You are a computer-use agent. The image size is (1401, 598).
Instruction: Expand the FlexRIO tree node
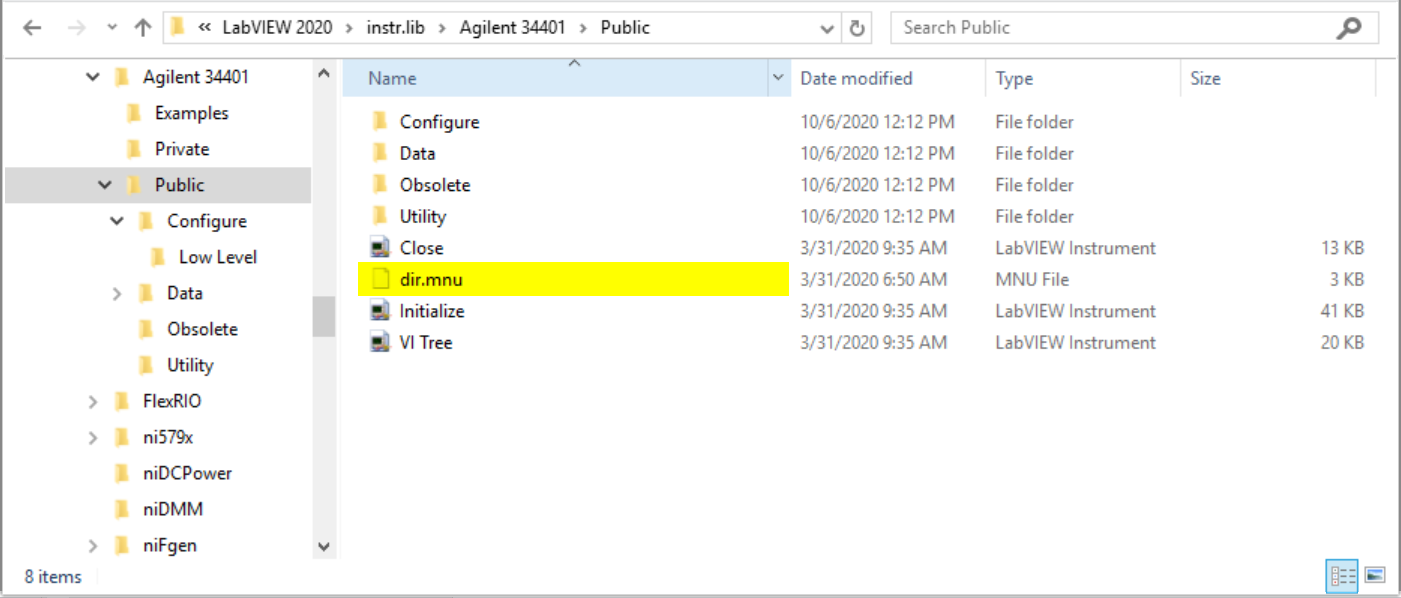pyautogui.click(x=93, y=401)
